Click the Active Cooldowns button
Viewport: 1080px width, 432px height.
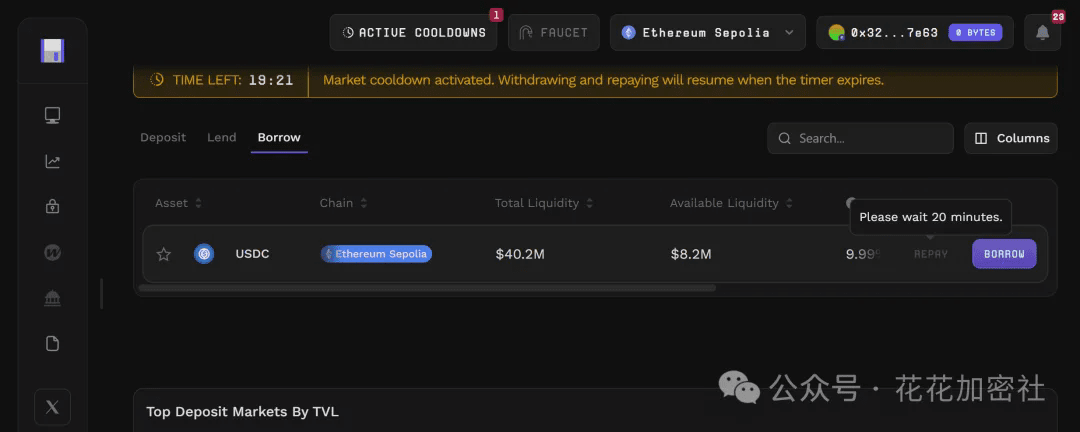pyautogui.click(x=413, y=33)
